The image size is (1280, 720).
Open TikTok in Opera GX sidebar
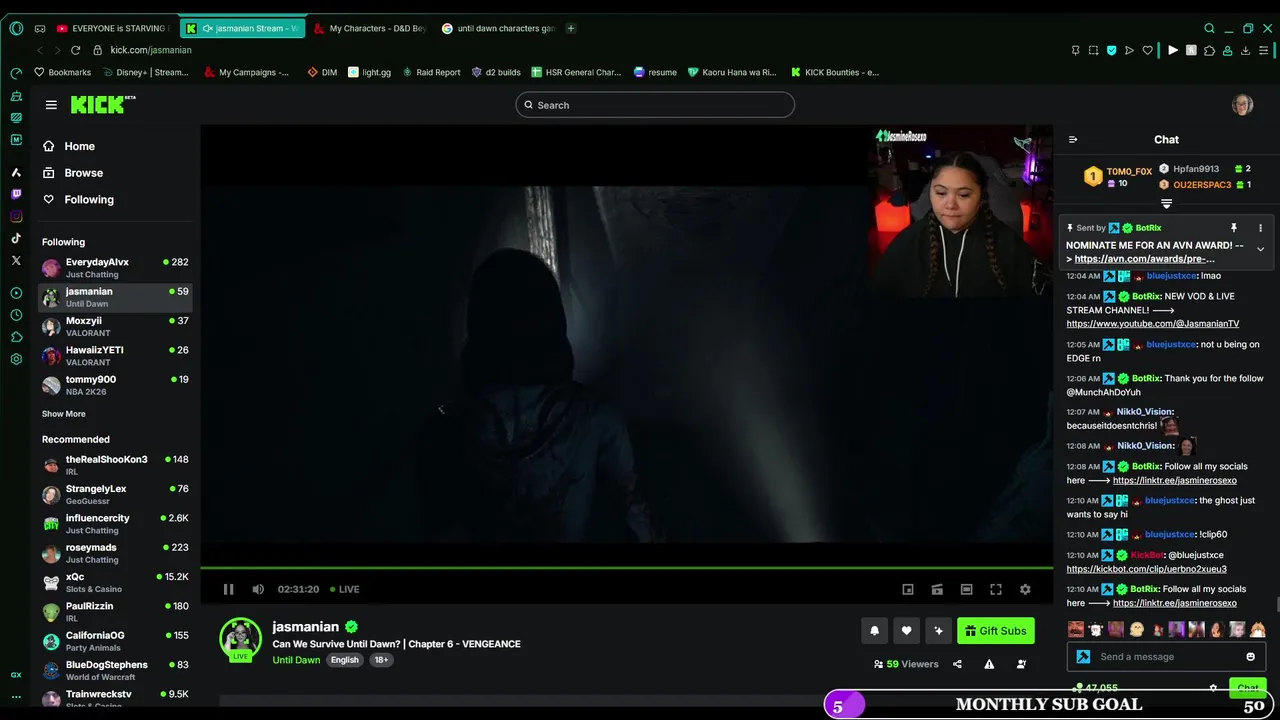pos(16,238)
